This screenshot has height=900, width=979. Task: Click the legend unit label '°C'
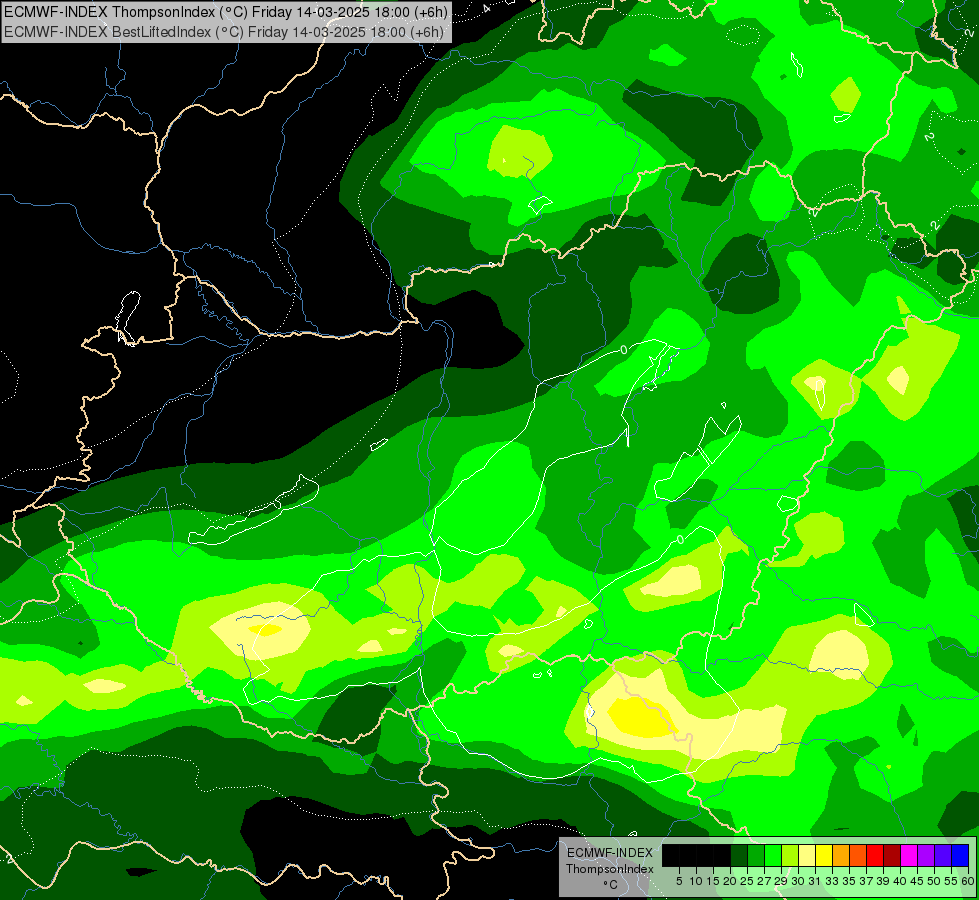[x=611, y=884]
